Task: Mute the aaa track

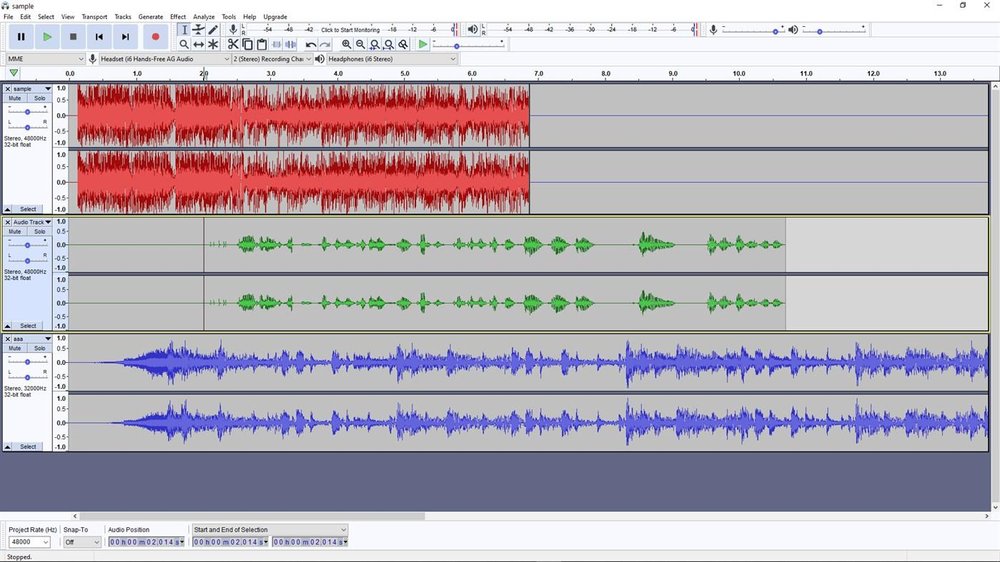Action: 15,348
